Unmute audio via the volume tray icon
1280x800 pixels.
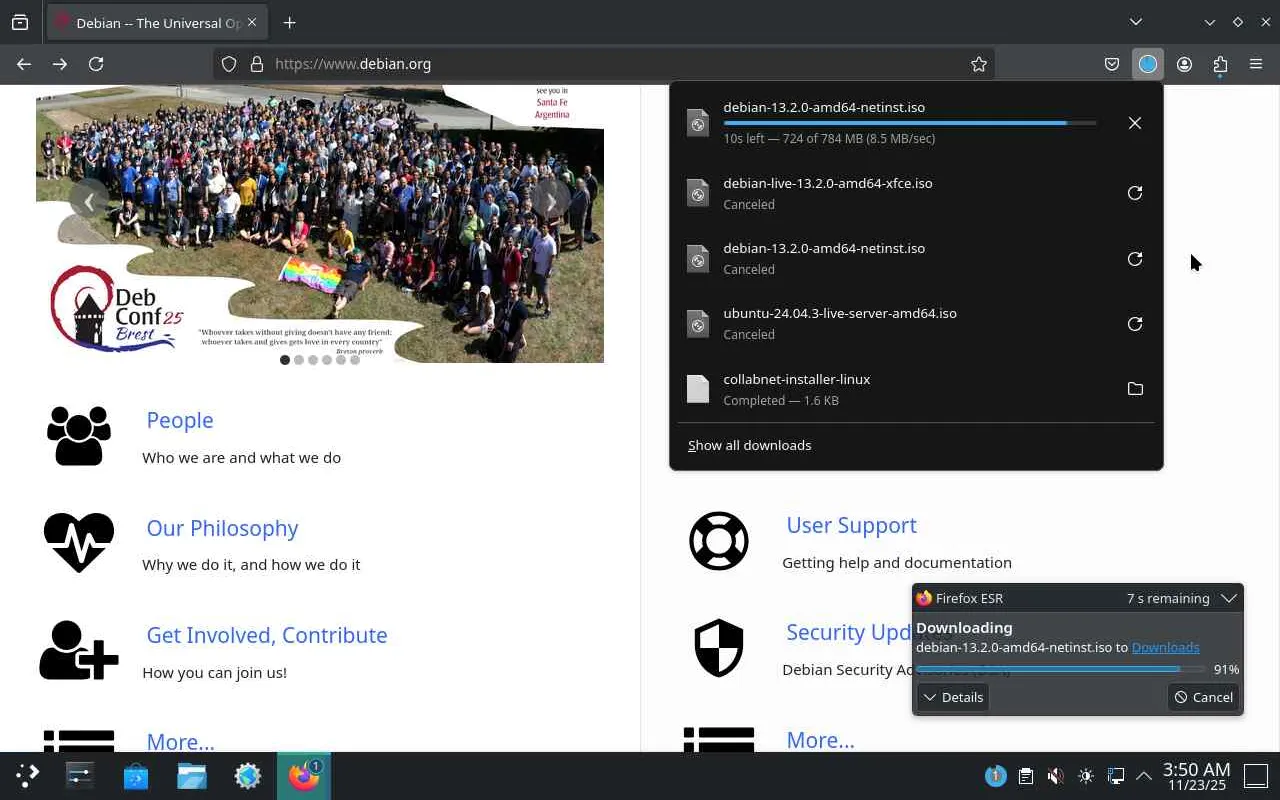click(x=1056, y=776)
